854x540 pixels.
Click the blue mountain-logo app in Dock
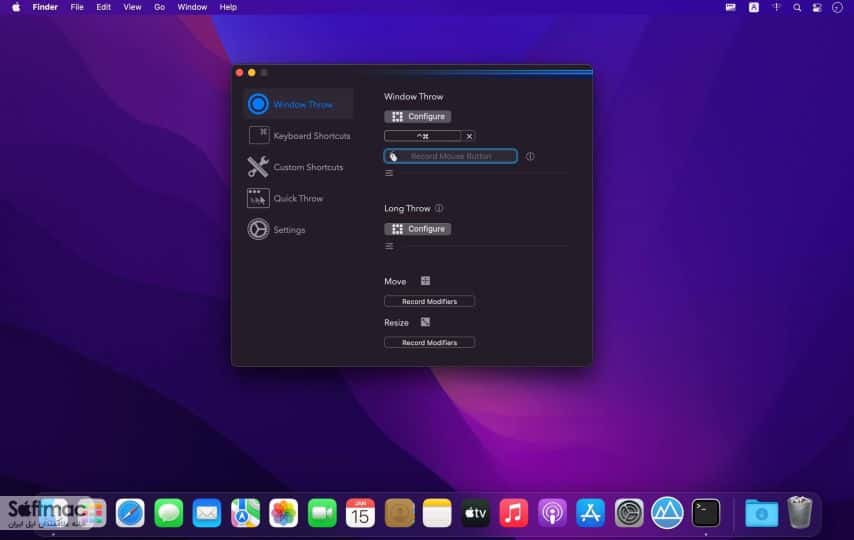click(x=667, y=513)
